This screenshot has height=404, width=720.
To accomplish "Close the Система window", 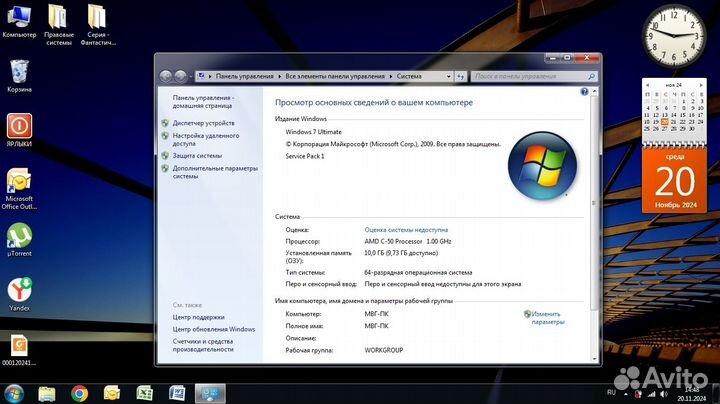I will pyautogui.click(x=587, y=58).
